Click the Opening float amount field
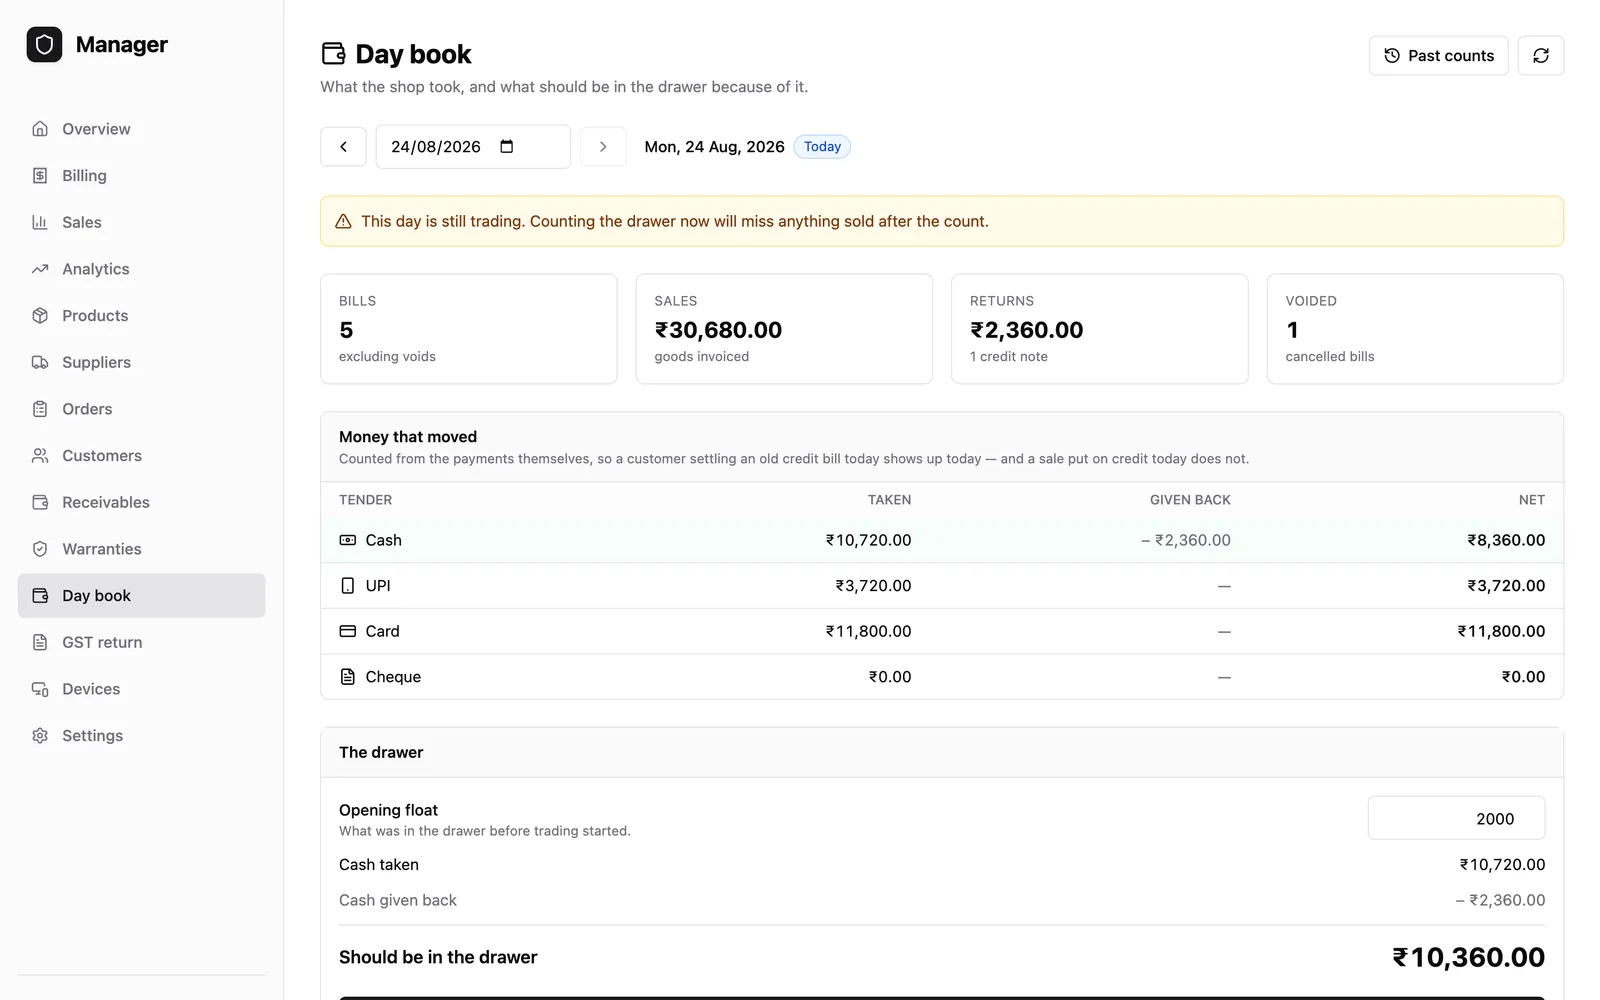 [1456, 818]
